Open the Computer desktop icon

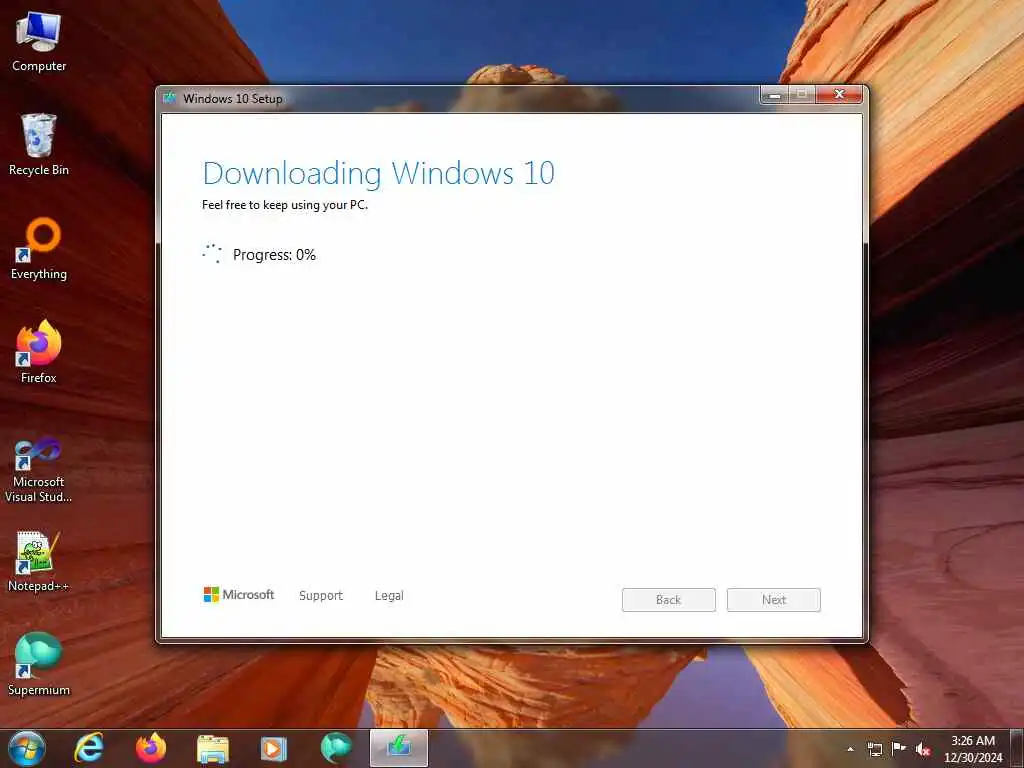tap(39, 41)
